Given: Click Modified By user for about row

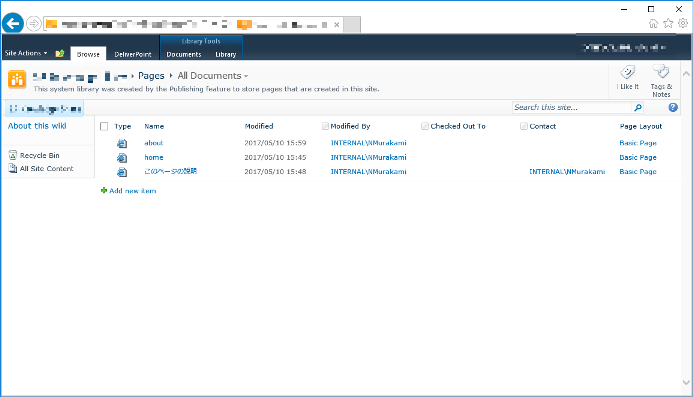Looking at the screenshot, I should tap(369, 143).
